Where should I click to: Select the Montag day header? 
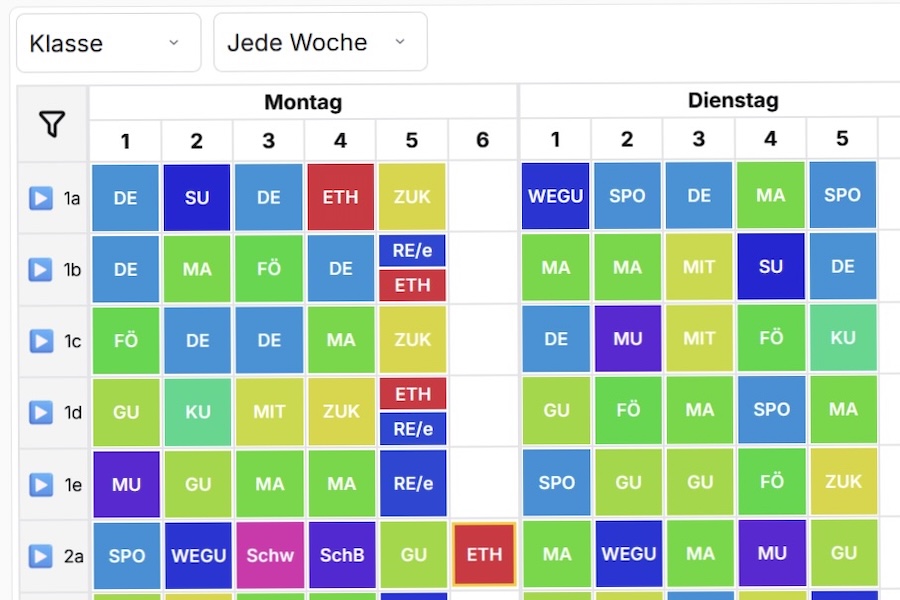click(303, 102)
